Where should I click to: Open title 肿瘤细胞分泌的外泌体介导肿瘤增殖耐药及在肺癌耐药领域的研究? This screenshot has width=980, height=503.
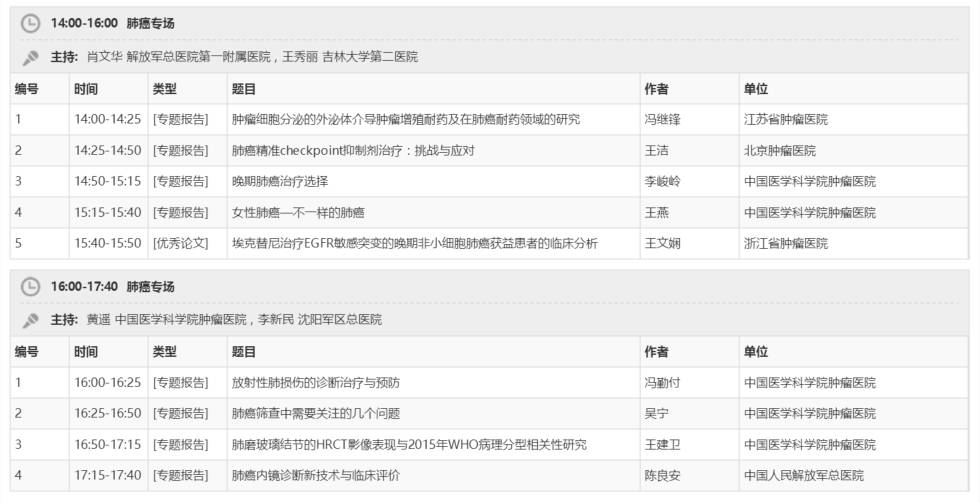point(406,119)
